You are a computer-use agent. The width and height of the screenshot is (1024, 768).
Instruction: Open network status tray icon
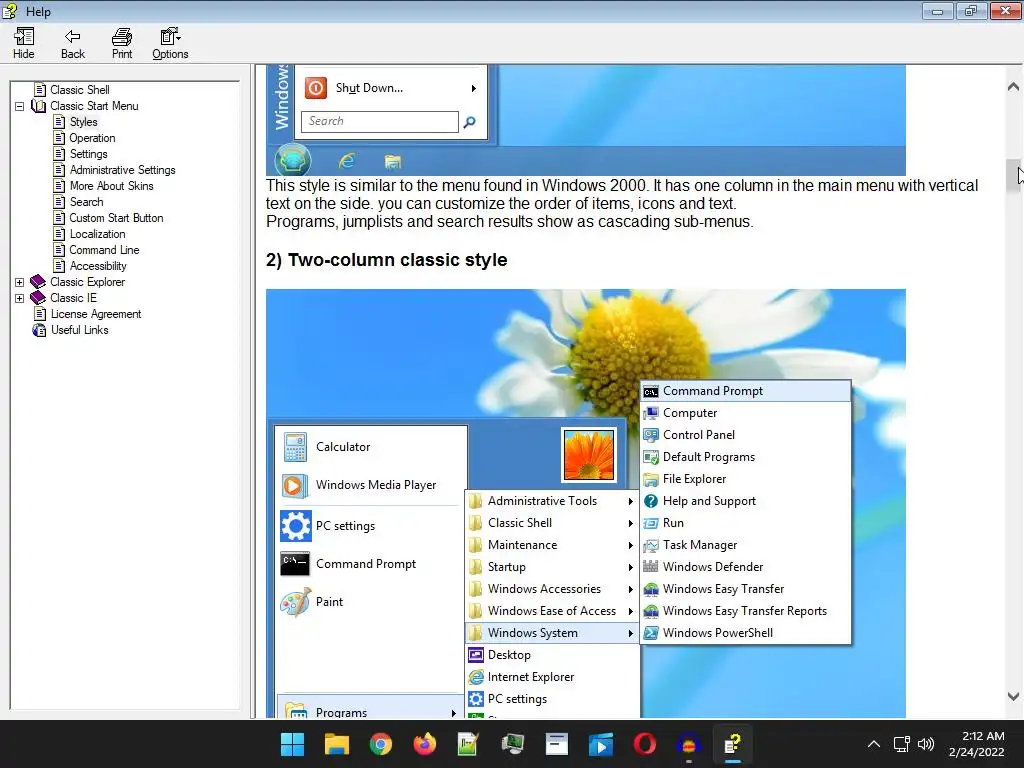coord(902,744)
